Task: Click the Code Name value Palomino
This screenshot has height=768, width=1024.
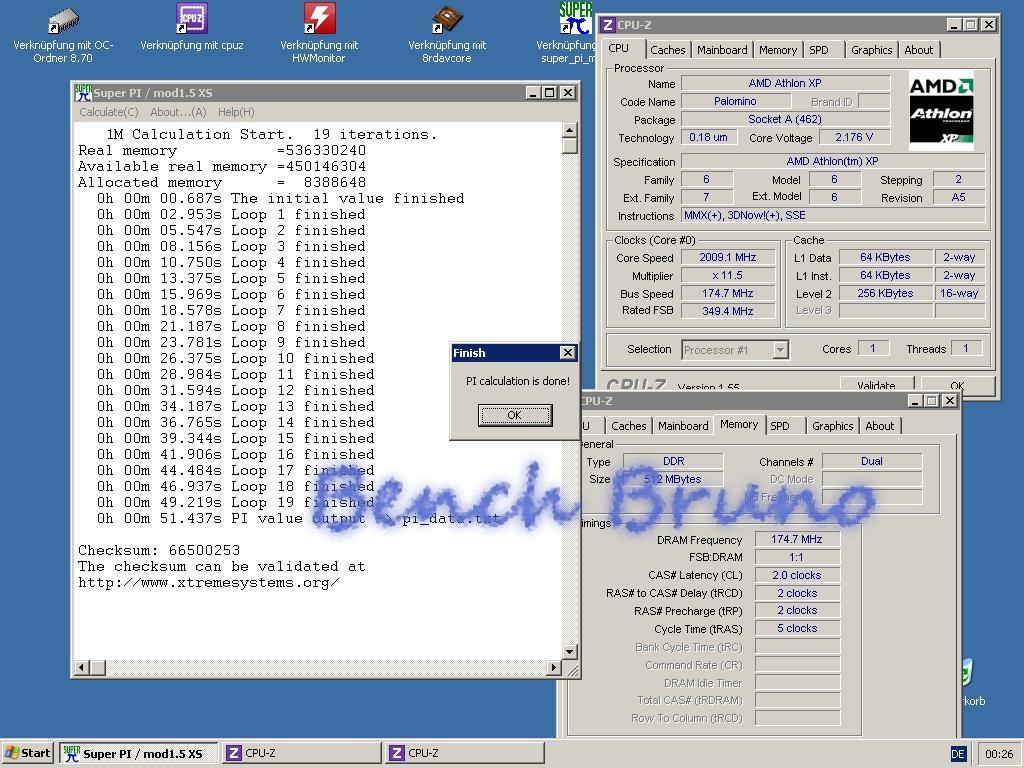Action: (735, 101)
